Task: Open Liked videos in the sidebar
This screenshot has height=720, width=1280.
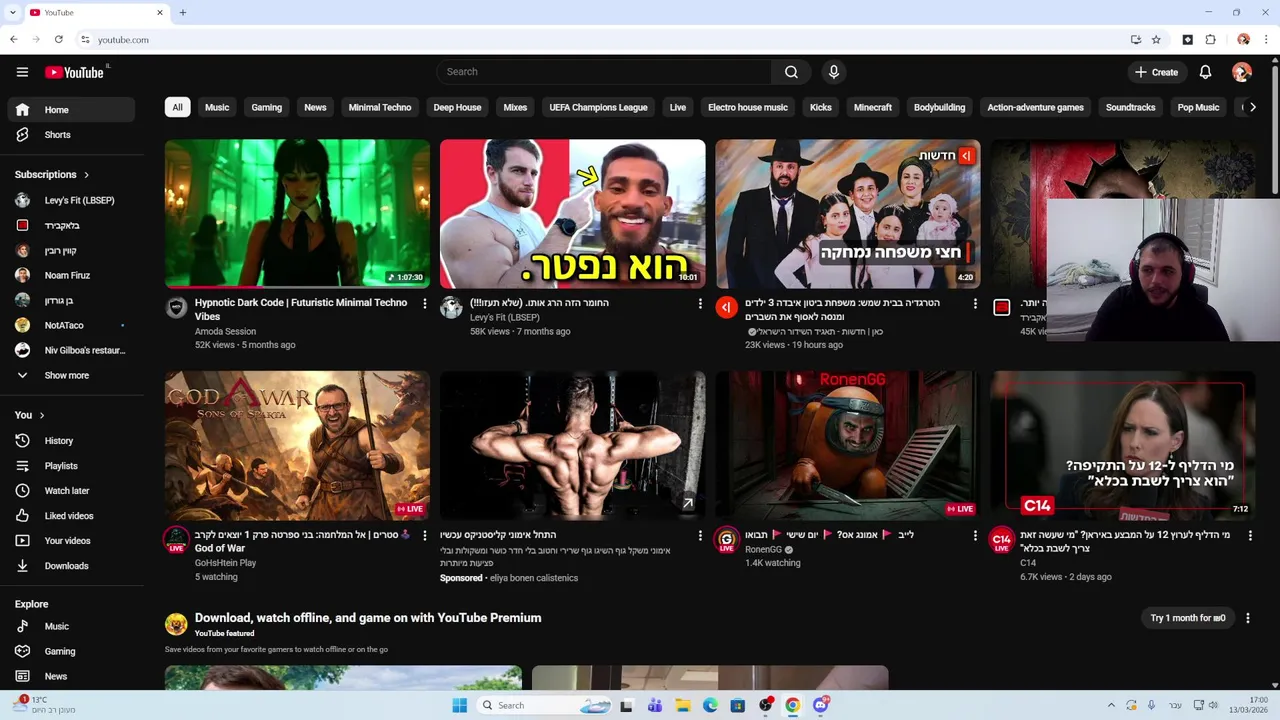Action: tap(69, 516)
